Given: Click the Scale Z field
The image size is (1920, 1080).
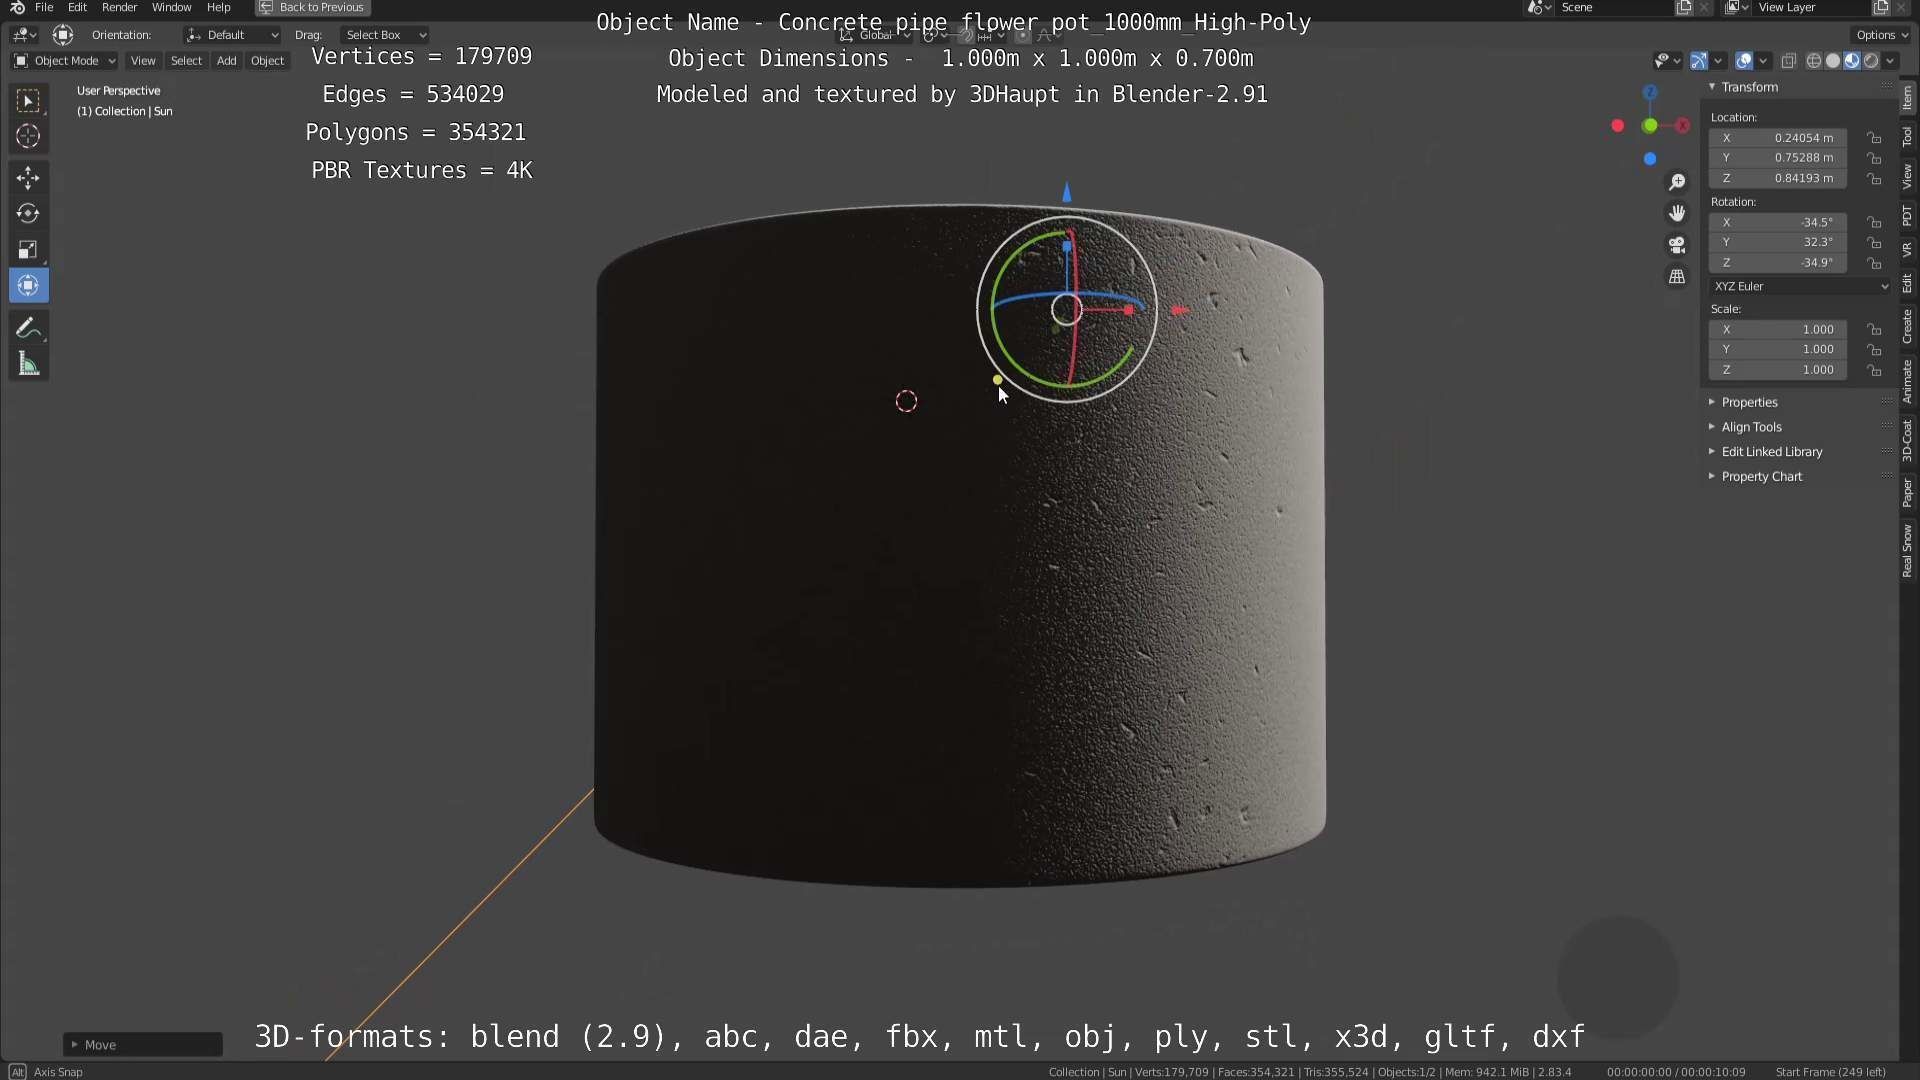Looking at the screenshot, I should 1778,370.
